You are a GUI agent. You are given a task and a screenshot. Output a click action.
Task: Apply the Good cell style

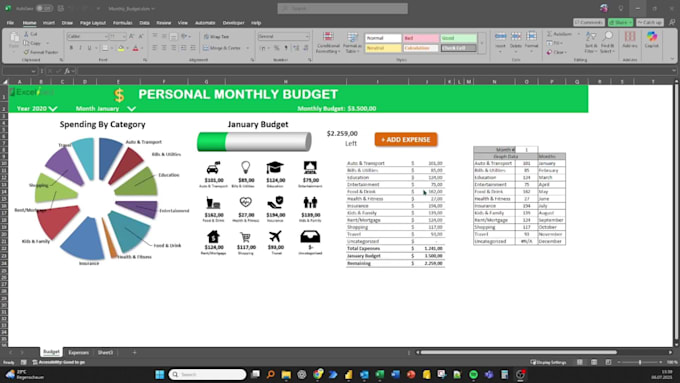[458, 38]
